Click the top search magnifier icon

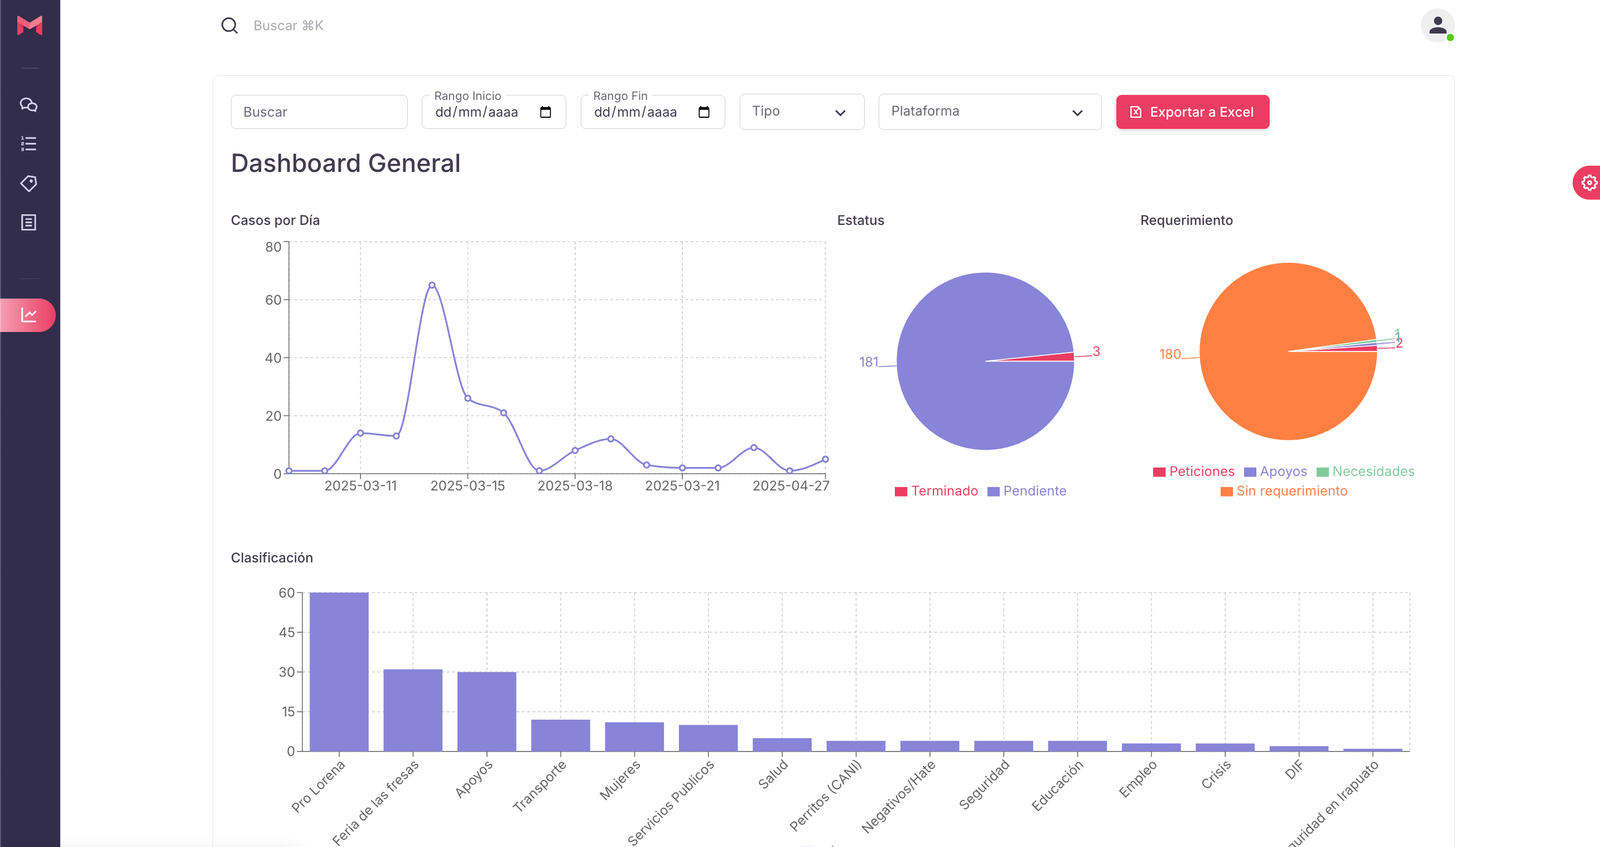pyautogui.click(x=229, y=26)
